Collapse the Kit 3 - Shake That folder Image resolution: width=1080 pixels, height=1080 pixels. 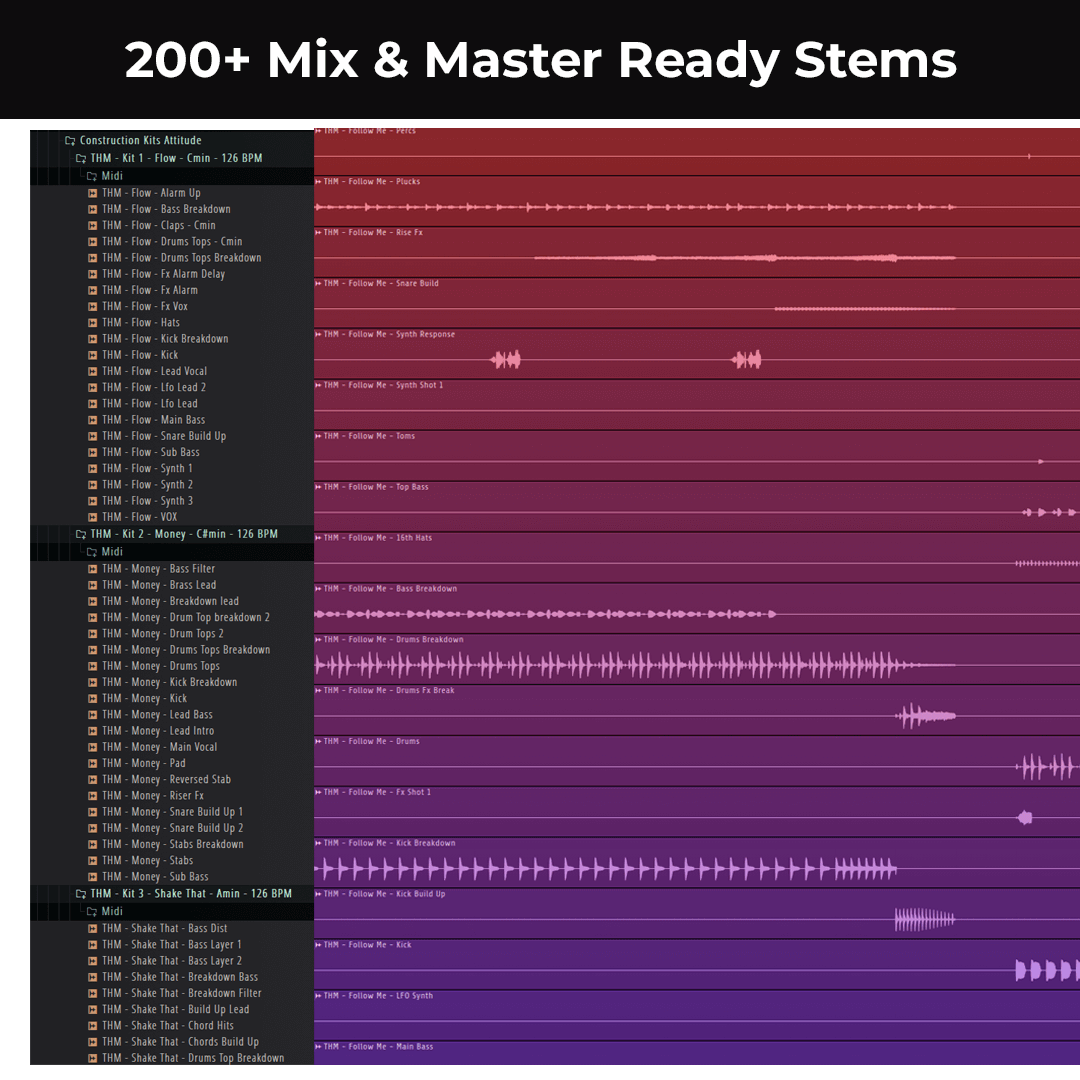click(x=81, y=893)
